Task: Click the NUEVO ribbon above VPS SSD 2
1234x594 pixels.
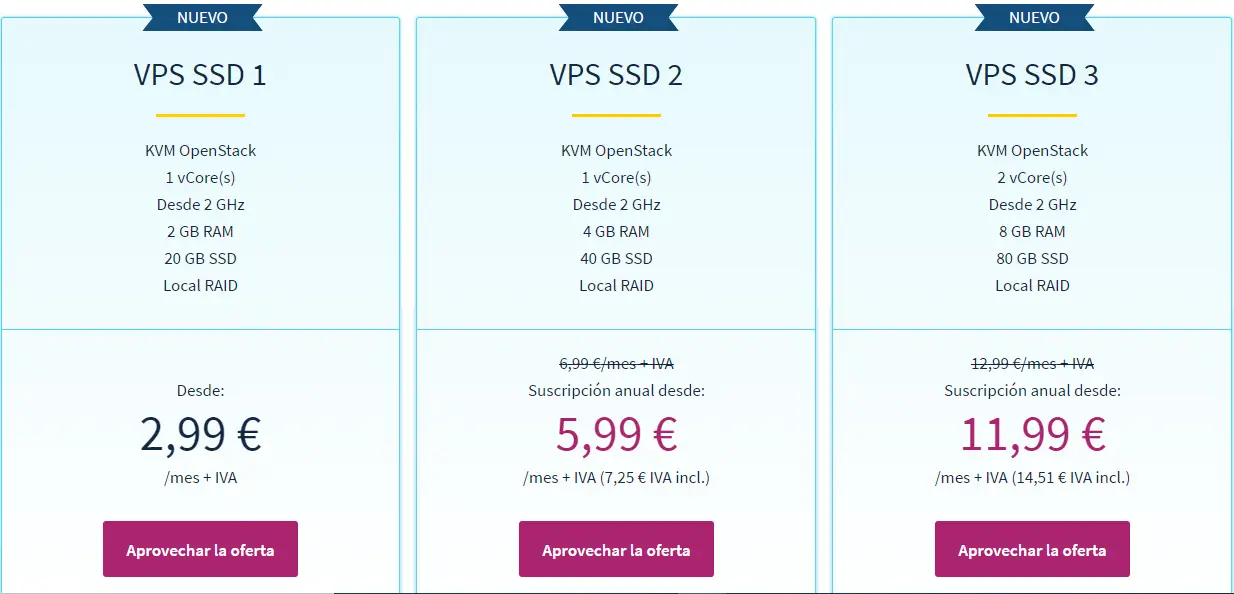Action: (617, 17)
